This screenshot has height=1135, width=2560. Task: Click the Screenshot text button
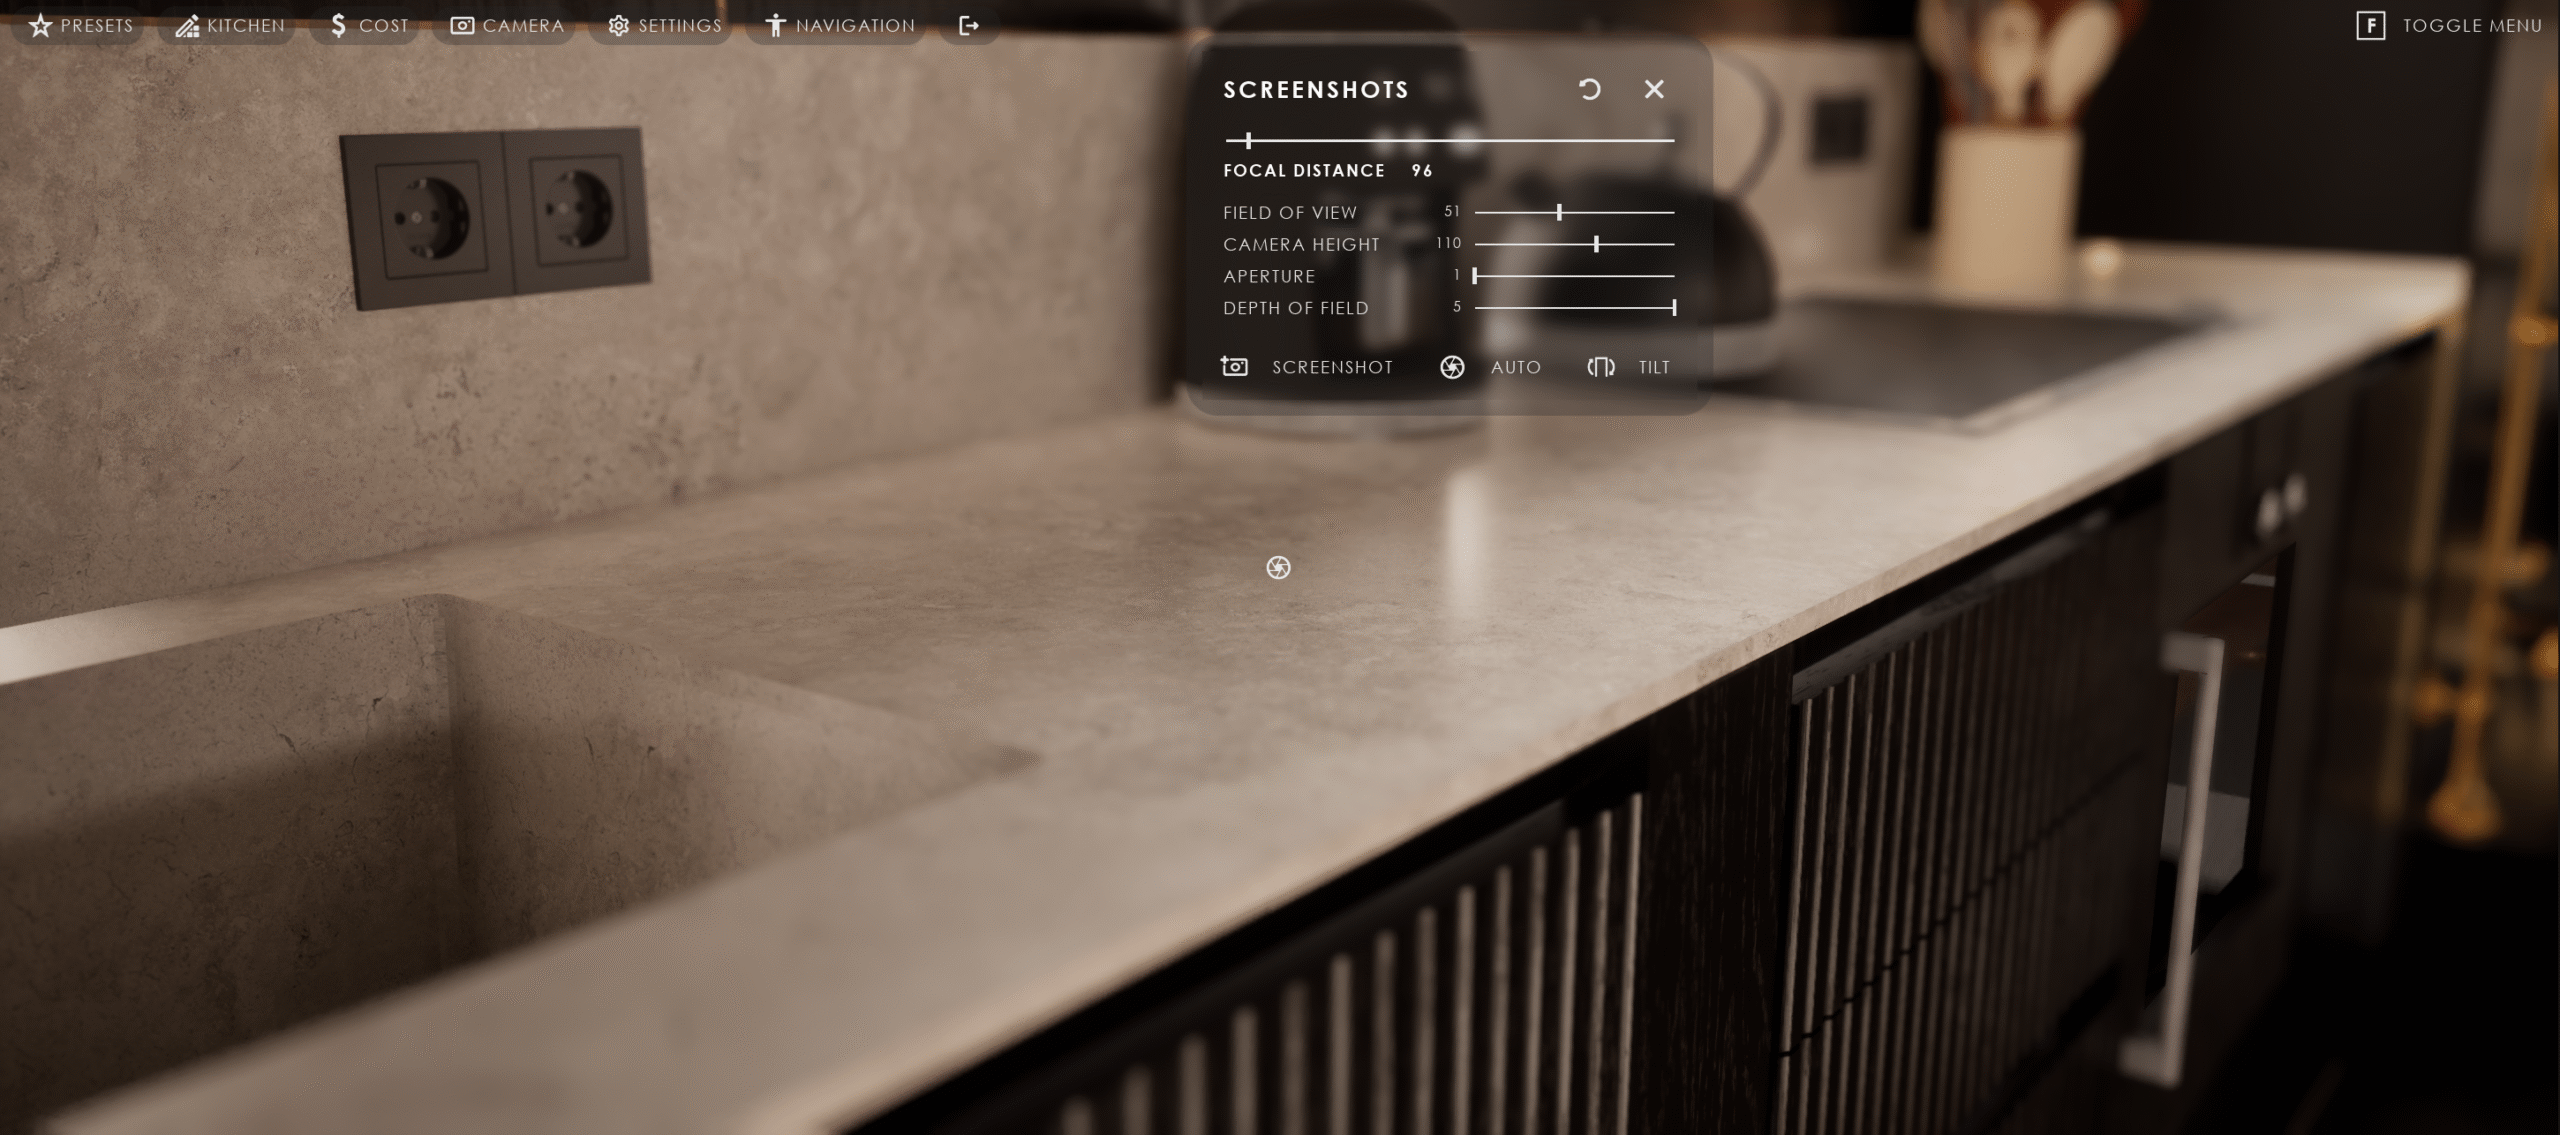tap(1332, 367)
